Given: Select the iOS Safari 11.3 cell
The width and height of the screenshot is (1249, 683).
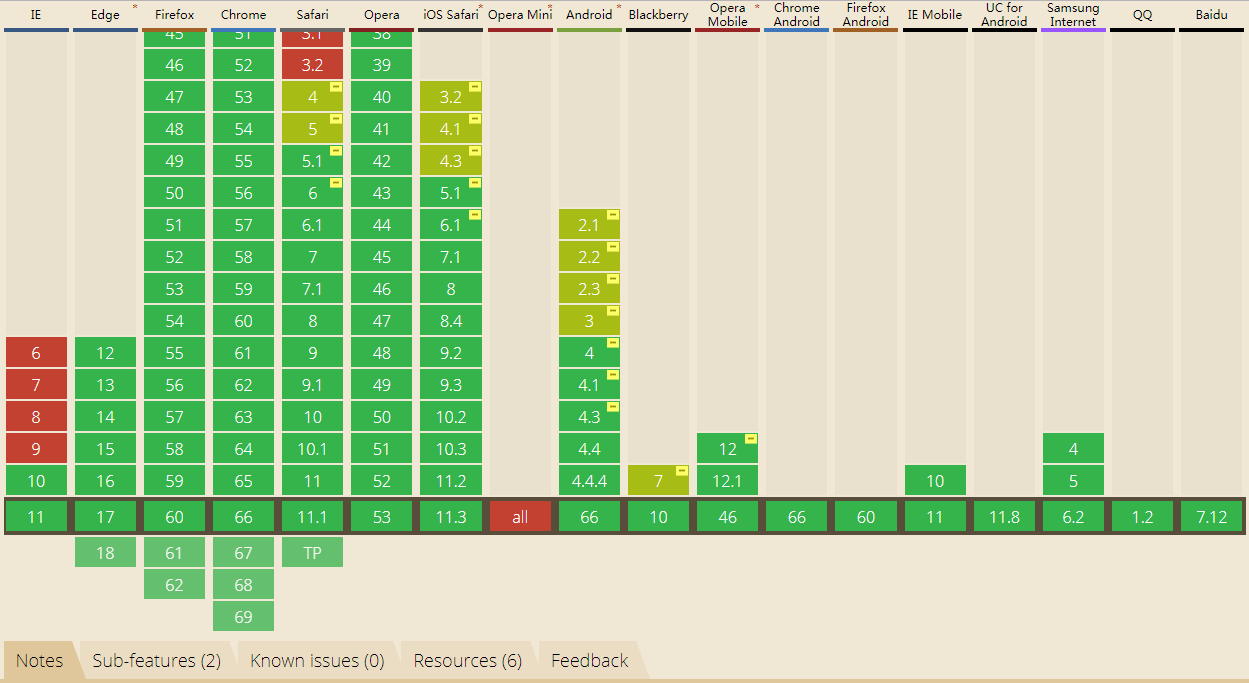Looking at the screenshot, I should tap(451, 517).
